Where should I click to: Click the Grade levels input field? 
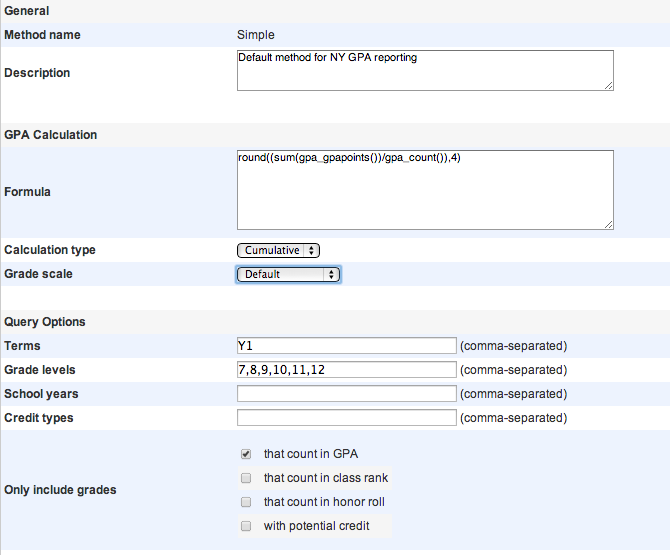[x=346, y=370]
